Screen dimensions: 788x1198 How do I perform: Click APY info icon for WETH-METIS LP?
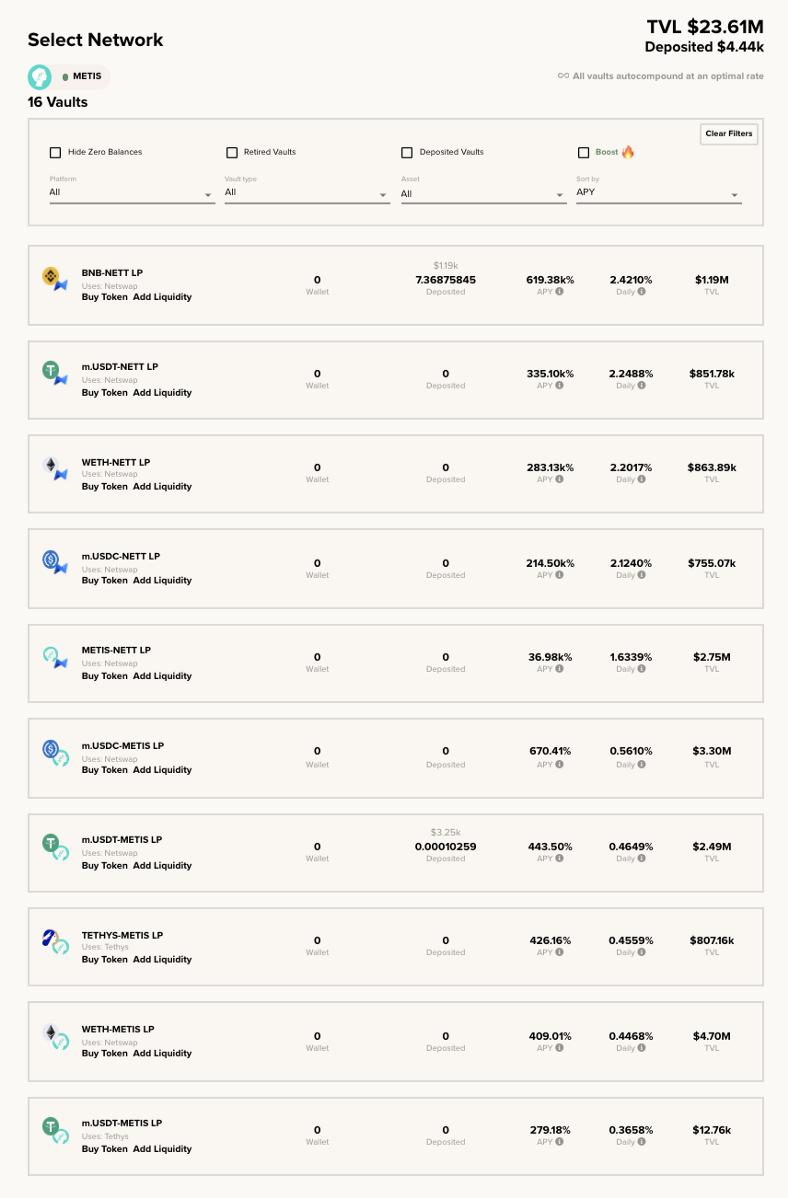(x=559, y=1048)
